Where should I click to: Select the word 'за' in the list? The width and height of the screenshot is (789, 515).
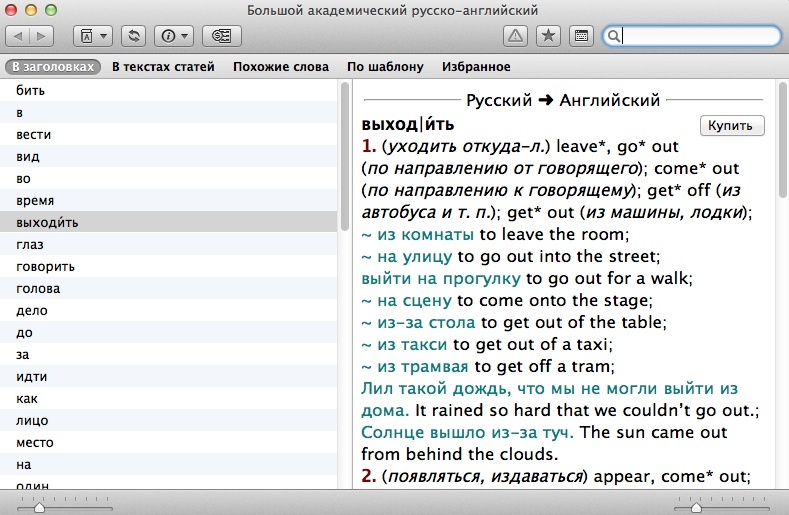click(169, 354)
